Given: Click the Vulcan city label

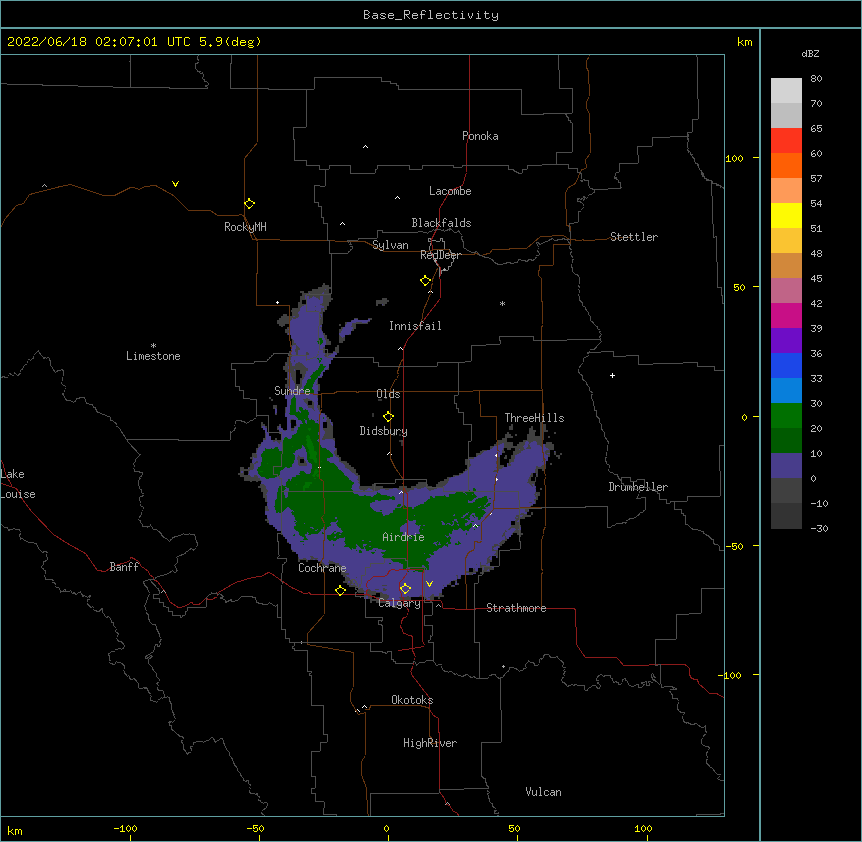Looking at the screenshot, I should pyautogui.click(x=543, y=792).
